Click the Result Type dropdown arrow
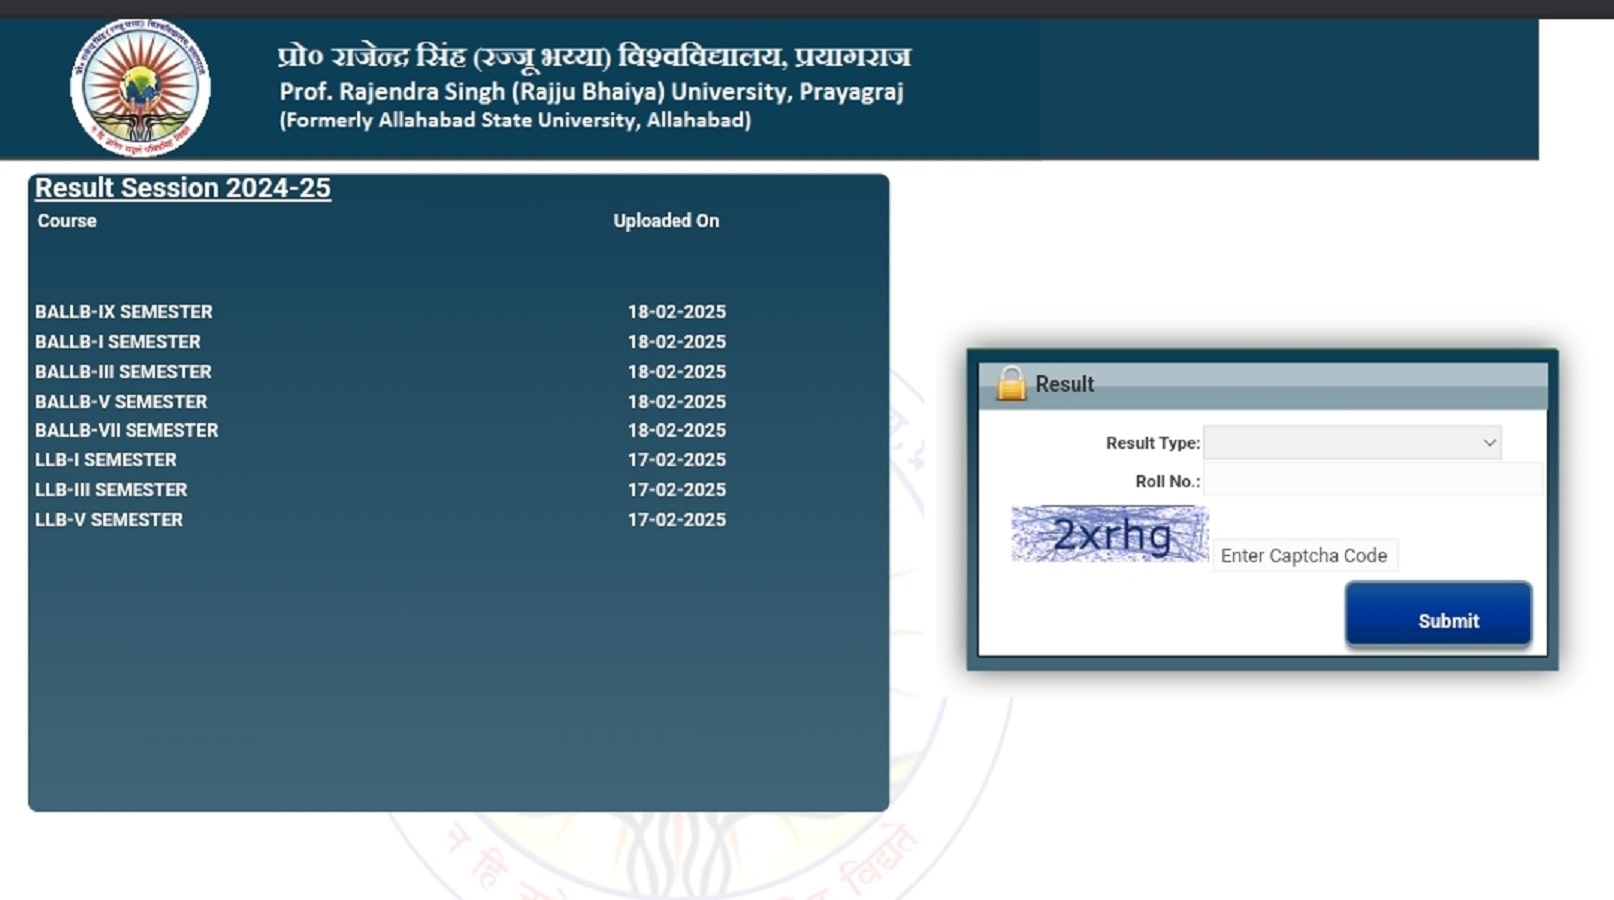 point(1489,442)
